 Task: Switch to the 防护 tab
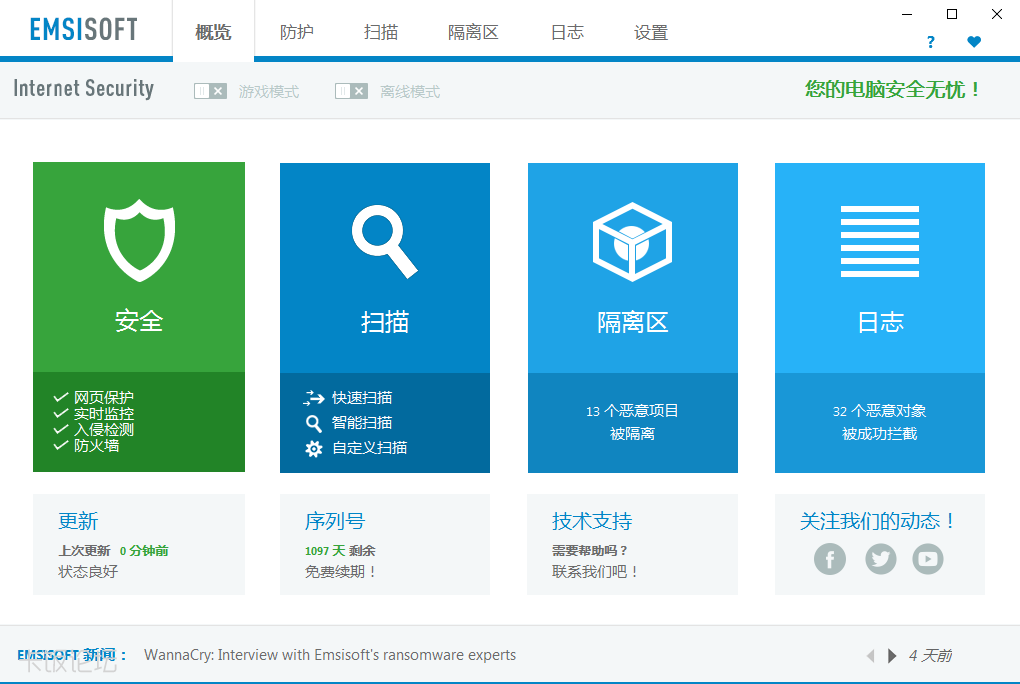tap(297, 32)
